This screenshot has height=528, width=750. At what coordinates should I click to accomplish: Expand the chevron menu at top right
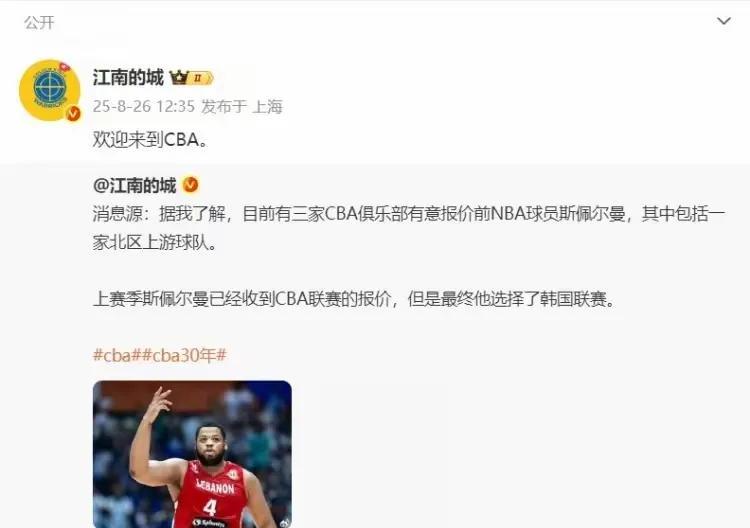pos(724,21)
